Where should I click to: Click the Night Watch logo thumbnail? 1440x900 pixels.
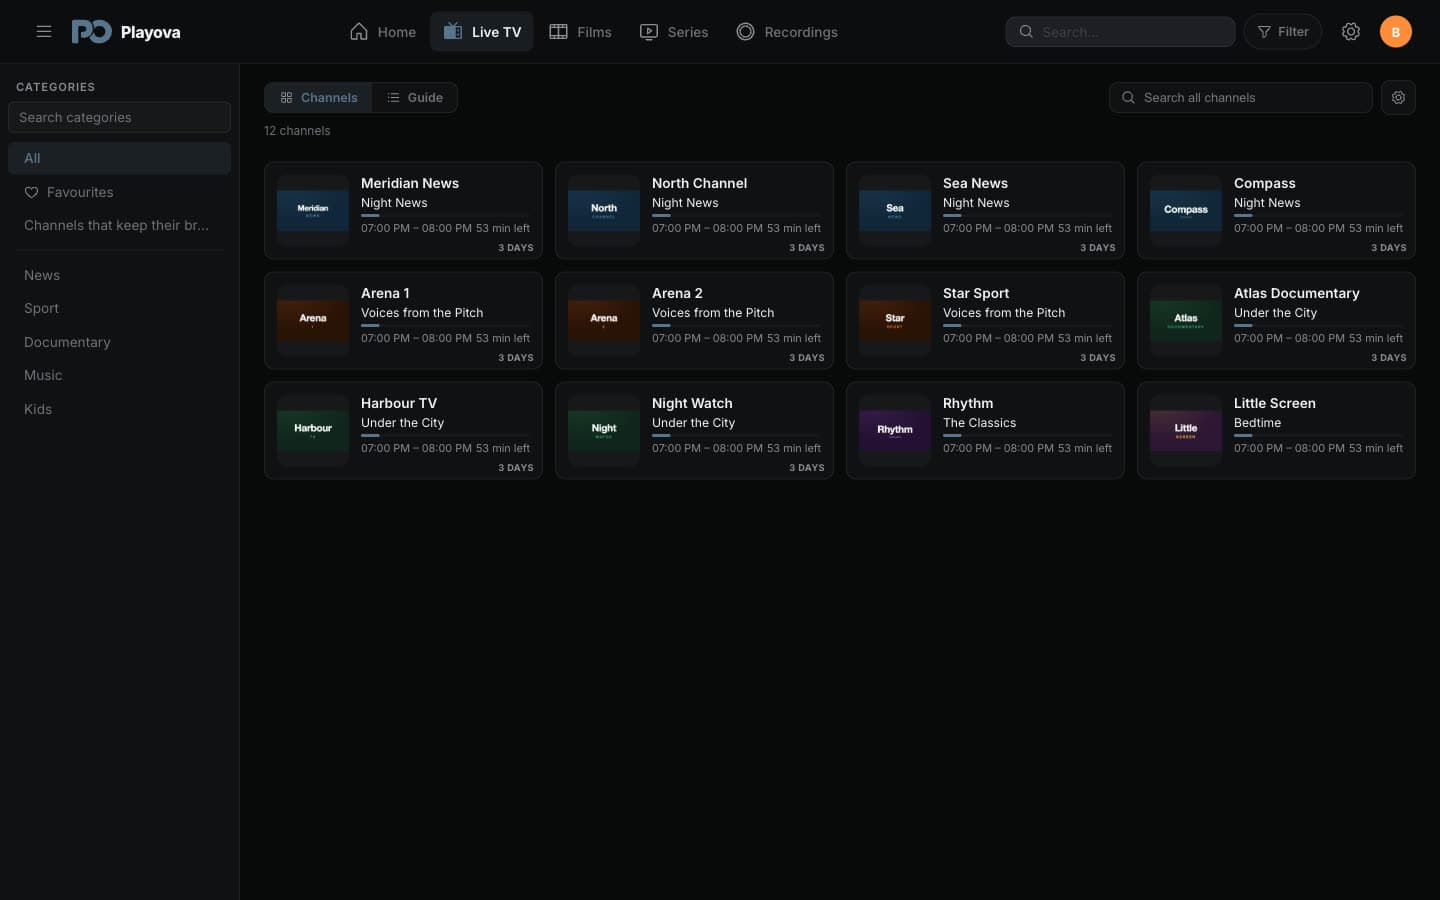[604, 430]
